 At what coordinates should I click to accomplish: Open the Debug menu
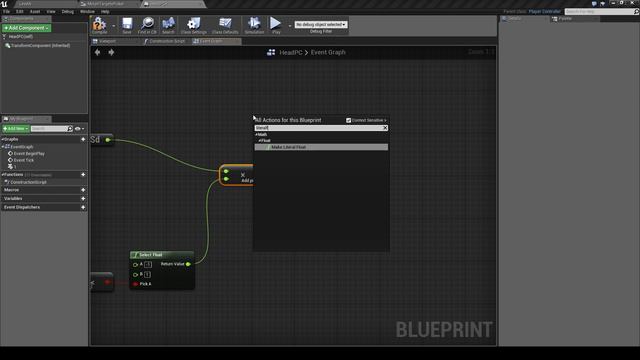coord(68,11)
